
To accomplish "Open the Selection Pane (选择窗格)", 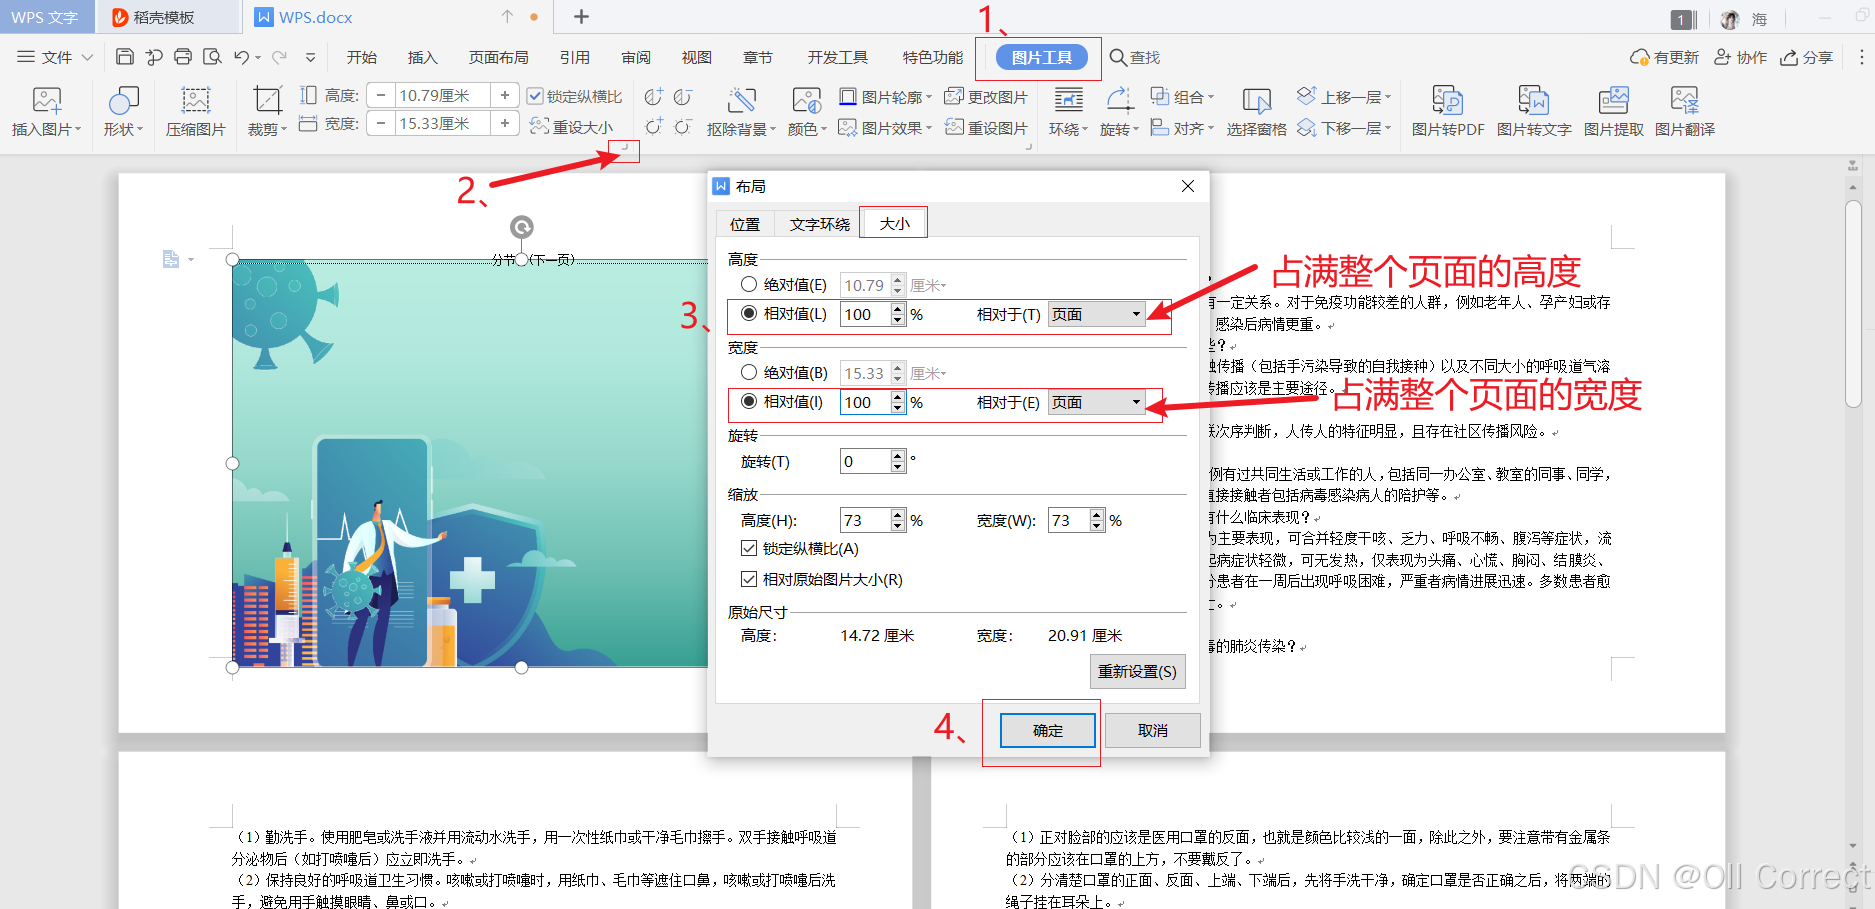I will point(1256,110).
